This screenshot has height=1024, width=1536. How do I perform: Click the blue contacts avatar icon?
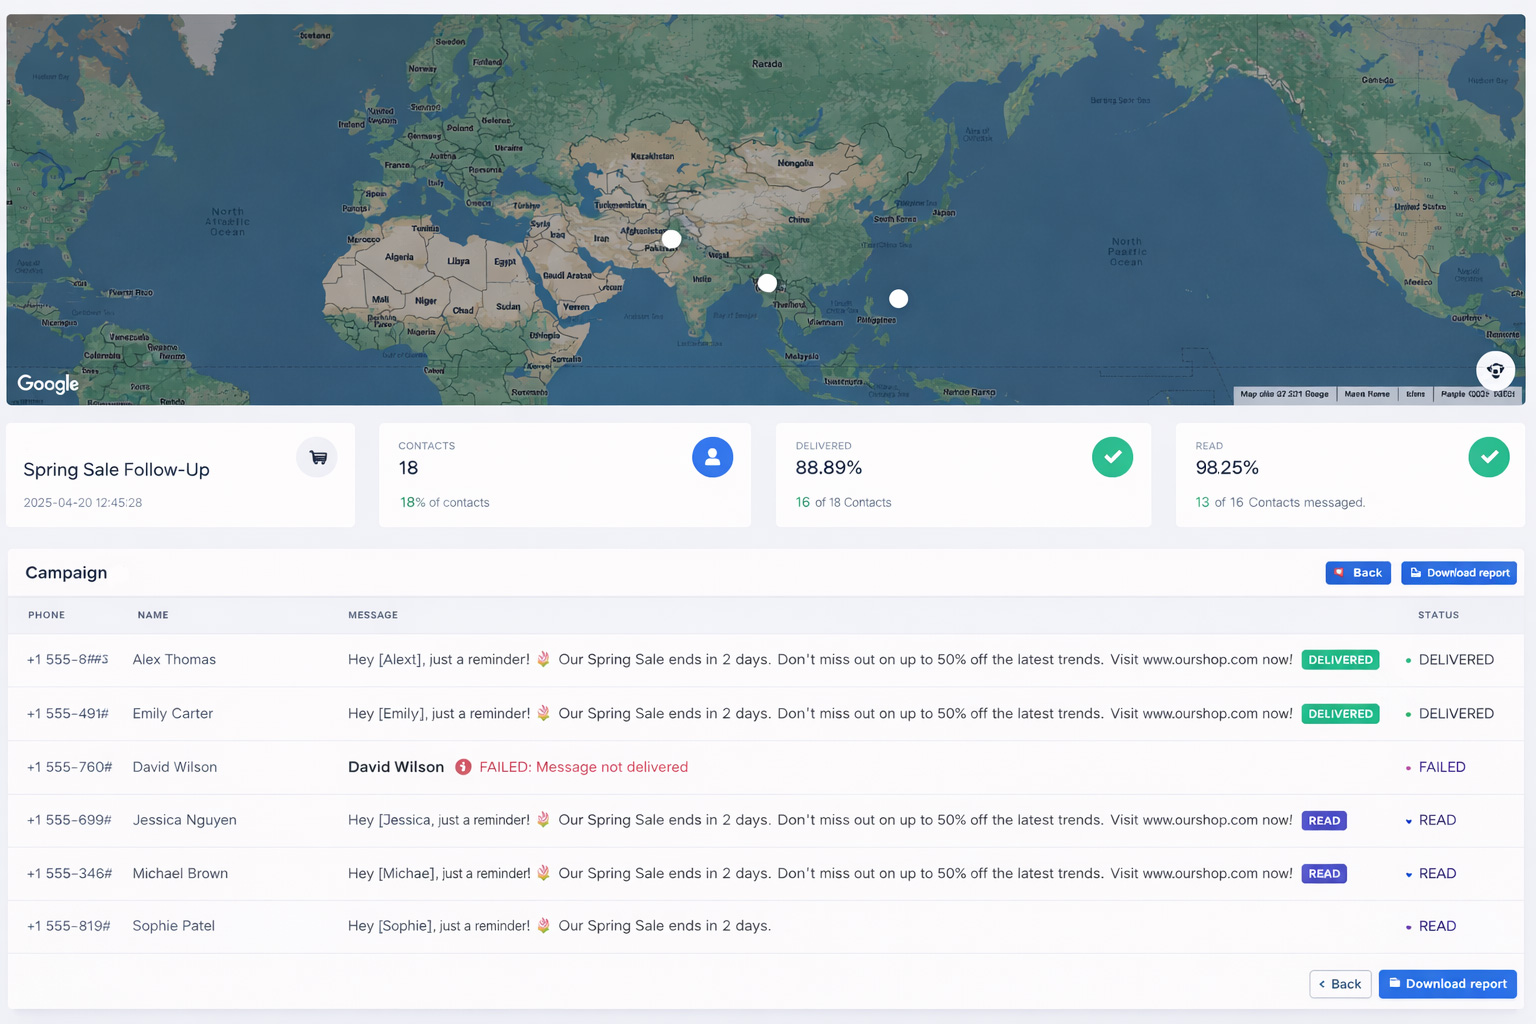click(712, 457)
